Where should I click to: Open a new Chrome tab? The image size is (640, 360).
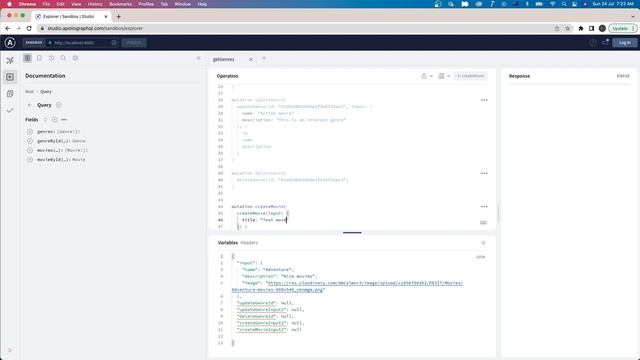click(x=118, y=17)
